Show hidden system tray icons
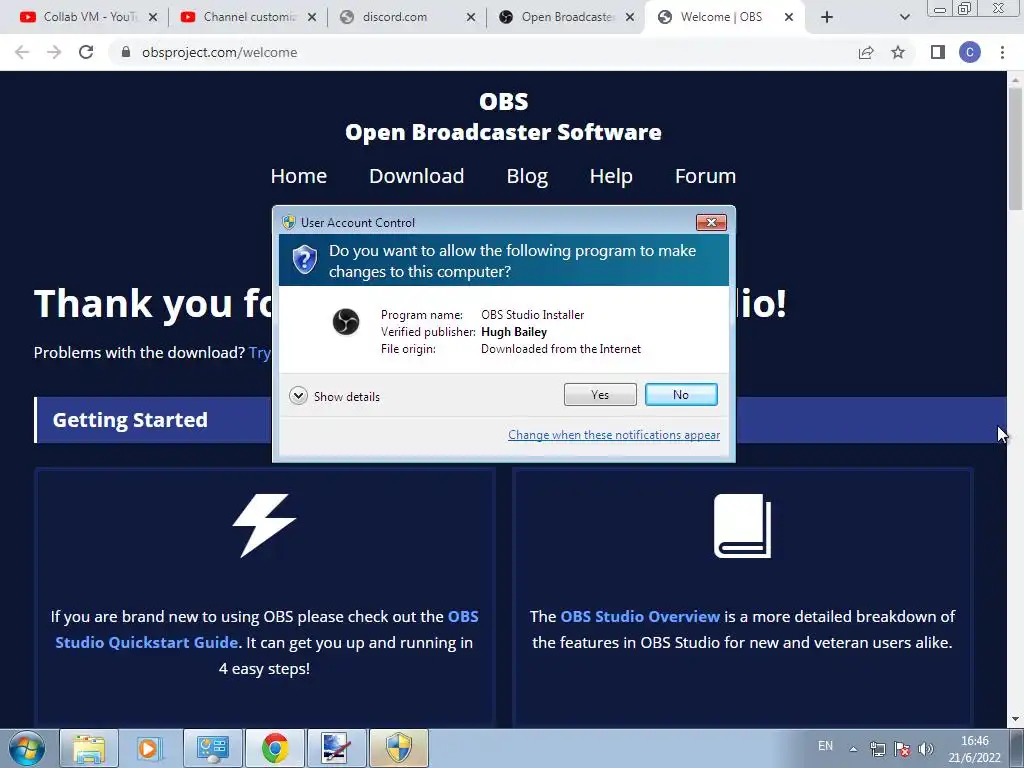 coord(853,749)
